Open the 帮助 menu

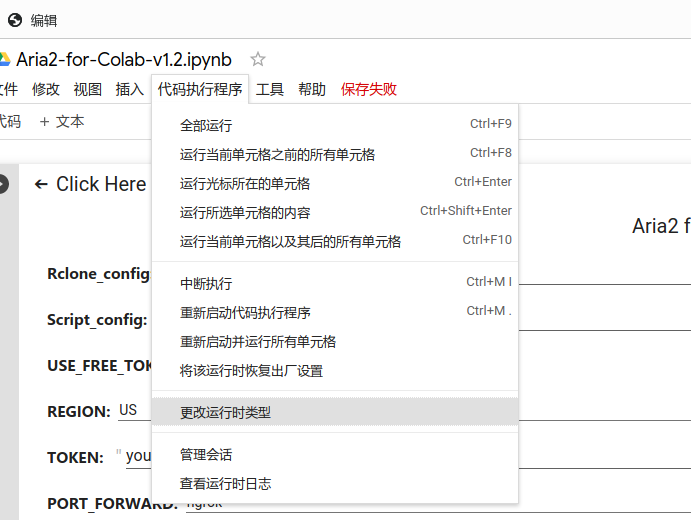pyautogui.click(x=312, y=89)
